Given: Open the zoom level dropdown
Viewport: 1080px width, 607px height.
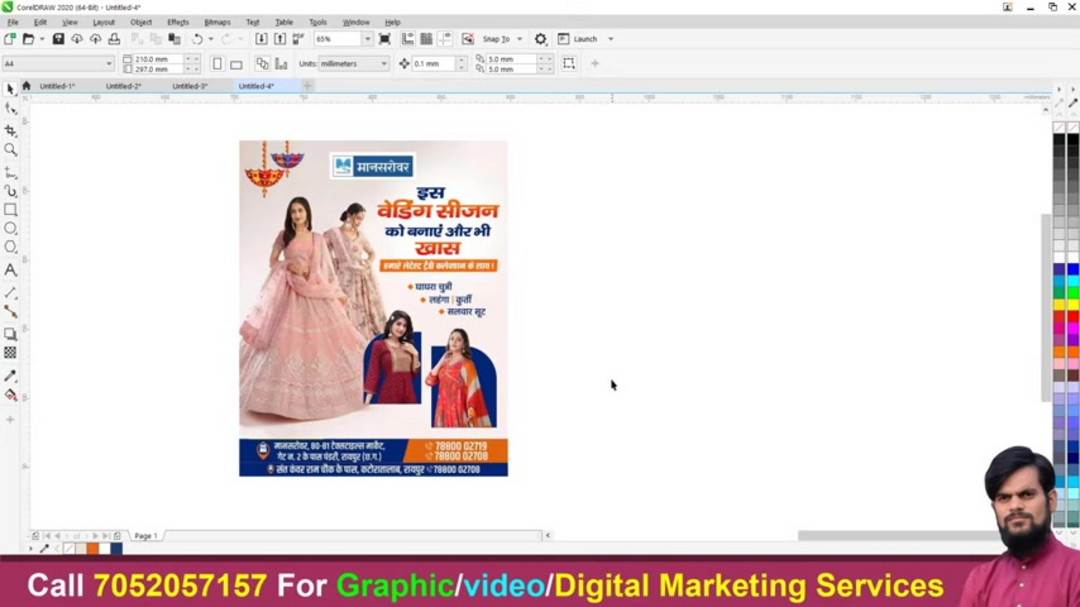Looking at the screenshot, I should (367, 39).
